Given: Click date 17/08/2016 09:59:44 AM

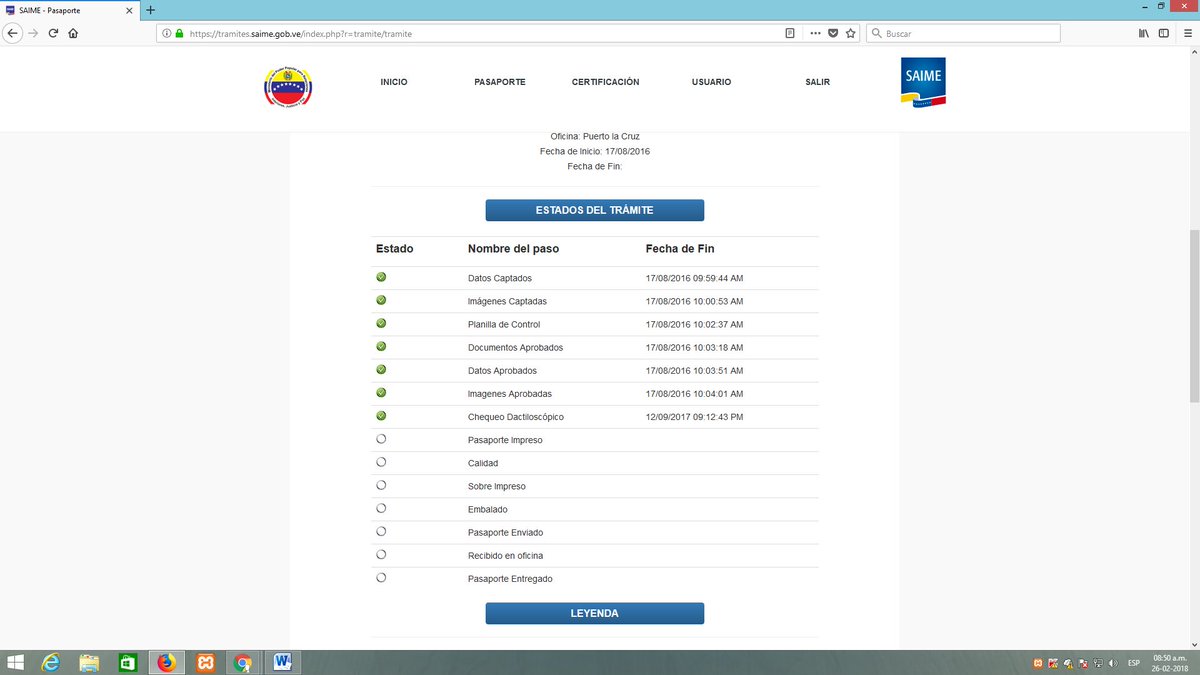Looking at the screenshot, I should pyautogui.click(x=694, y=278).
